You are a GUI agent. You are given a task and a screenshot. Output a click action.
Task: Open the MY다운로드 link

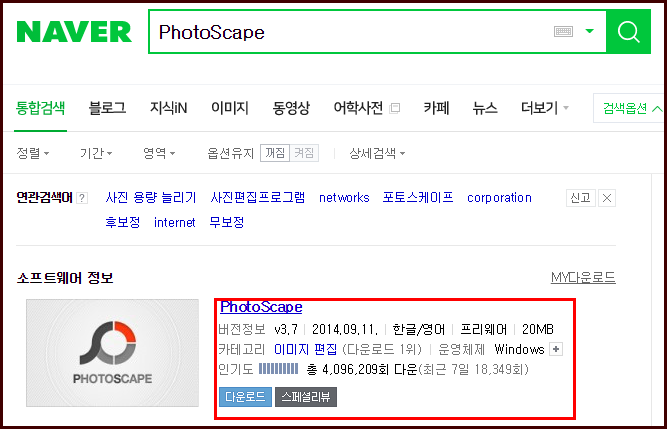583,278
